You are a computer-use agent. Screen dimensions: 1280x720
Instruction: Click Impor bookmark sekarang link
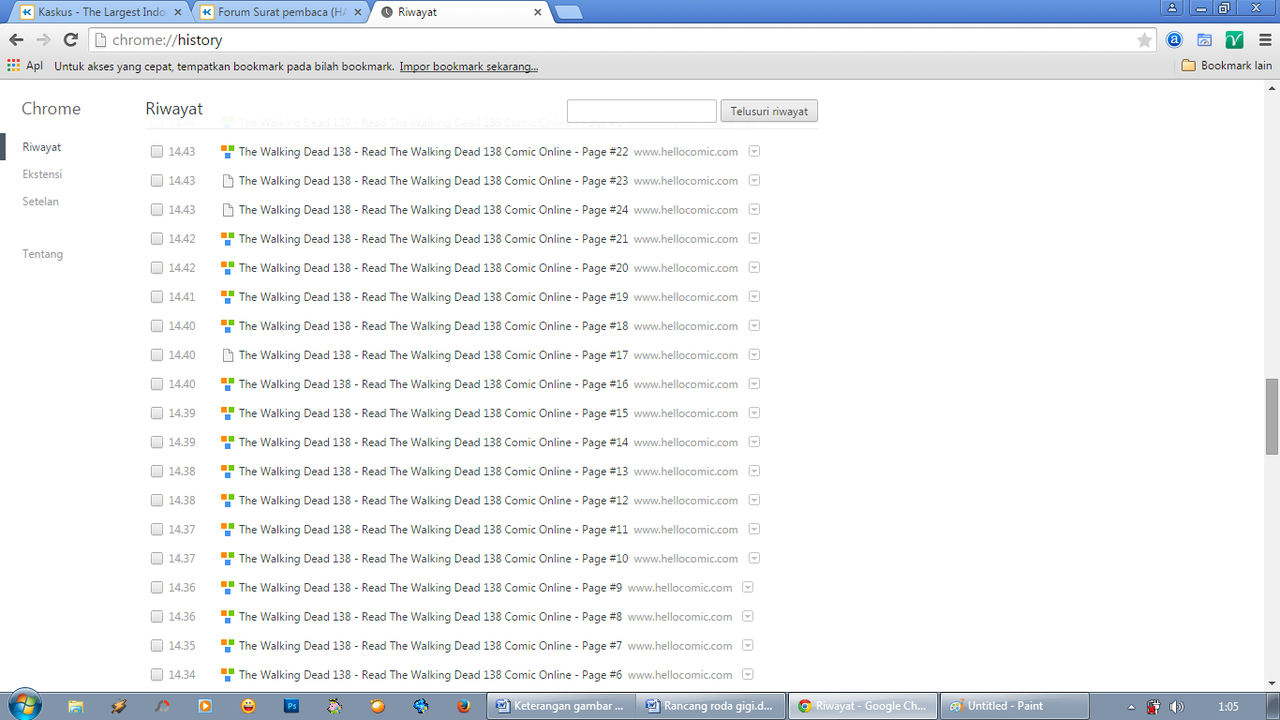(x=469, y=66)
